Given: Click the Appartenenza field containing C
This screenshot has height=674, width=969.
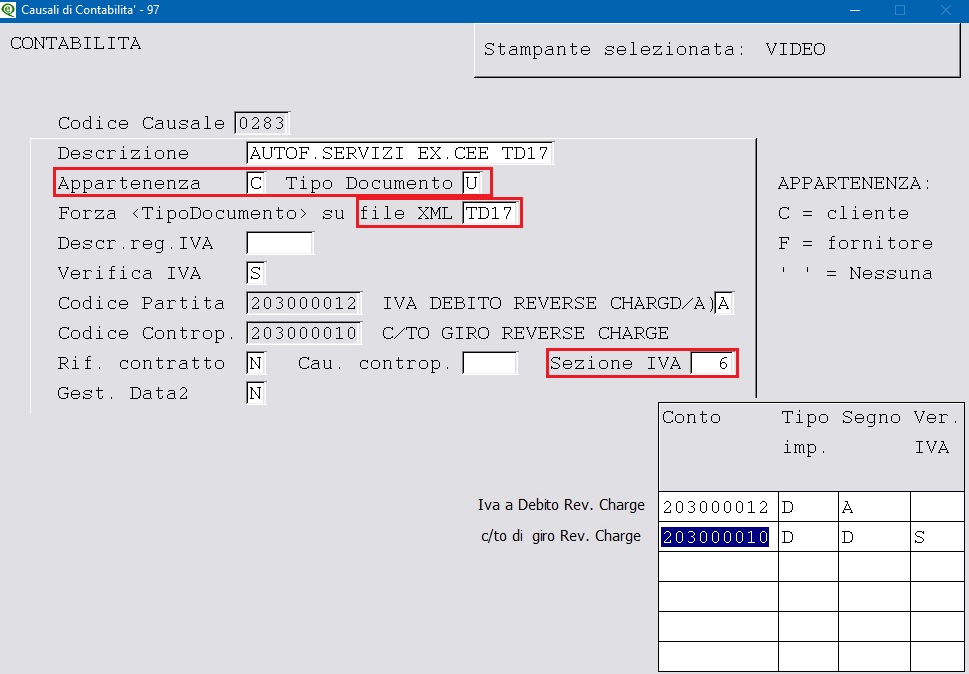Looking at the screenshot, I should 256,184.
